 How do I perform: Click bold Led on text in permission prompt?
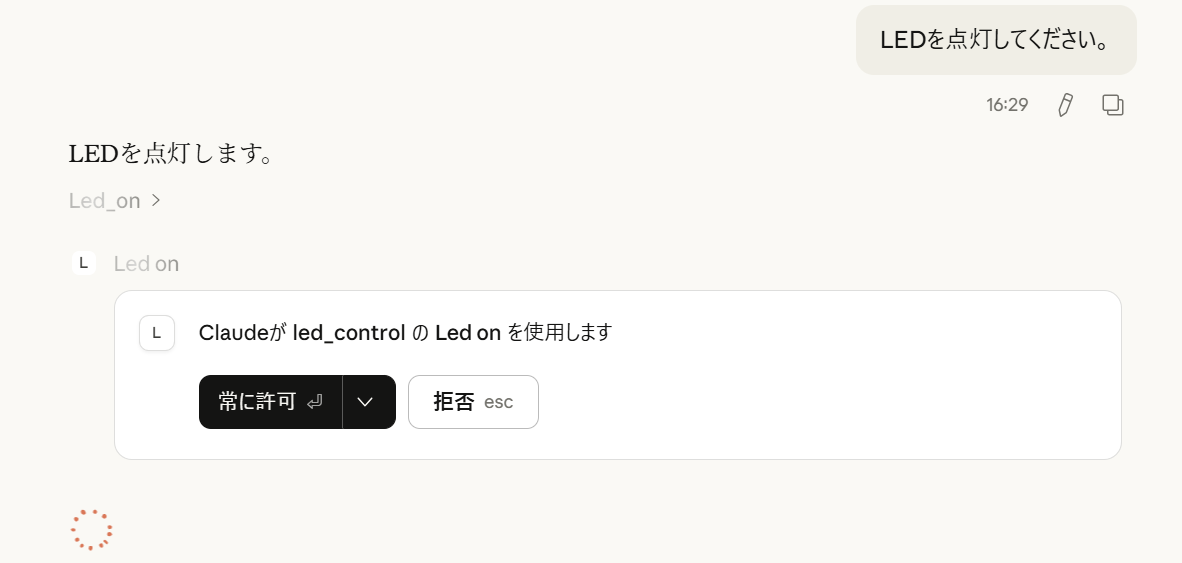point(468,333)
